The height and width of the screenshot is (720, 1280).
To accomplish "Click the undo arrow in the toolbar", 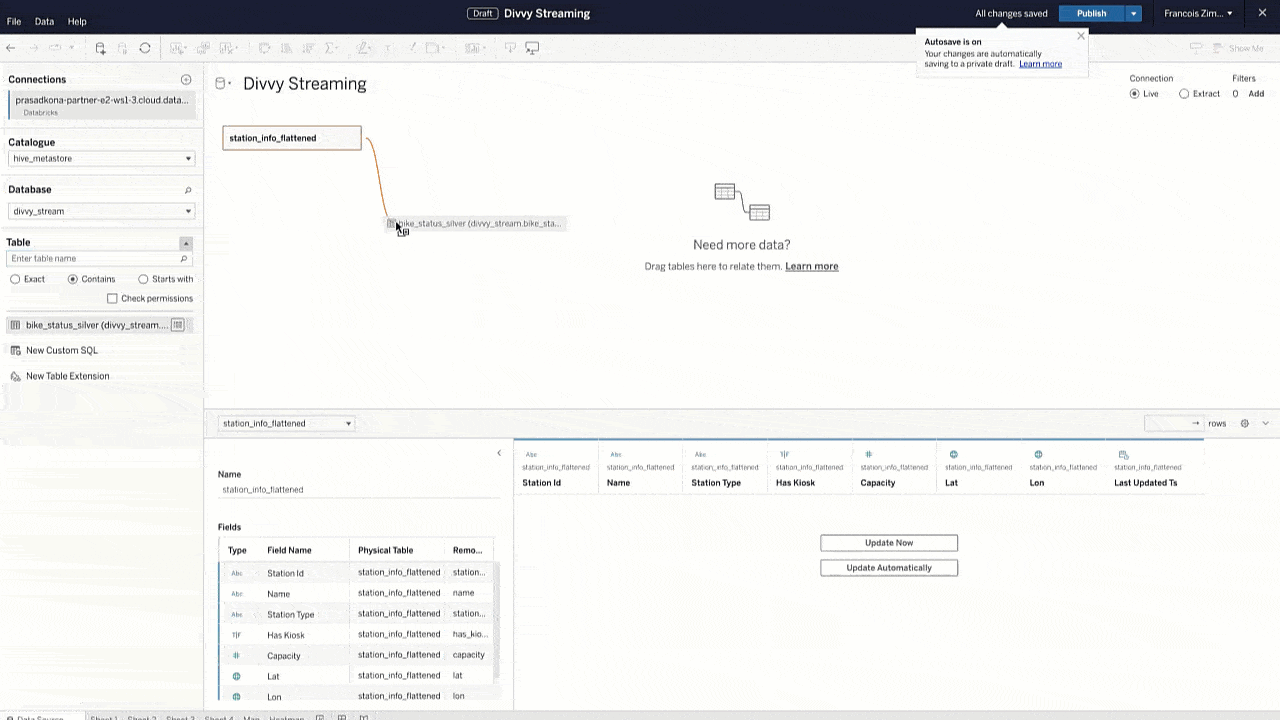I will pyautogui.click(x=10, y=47).
